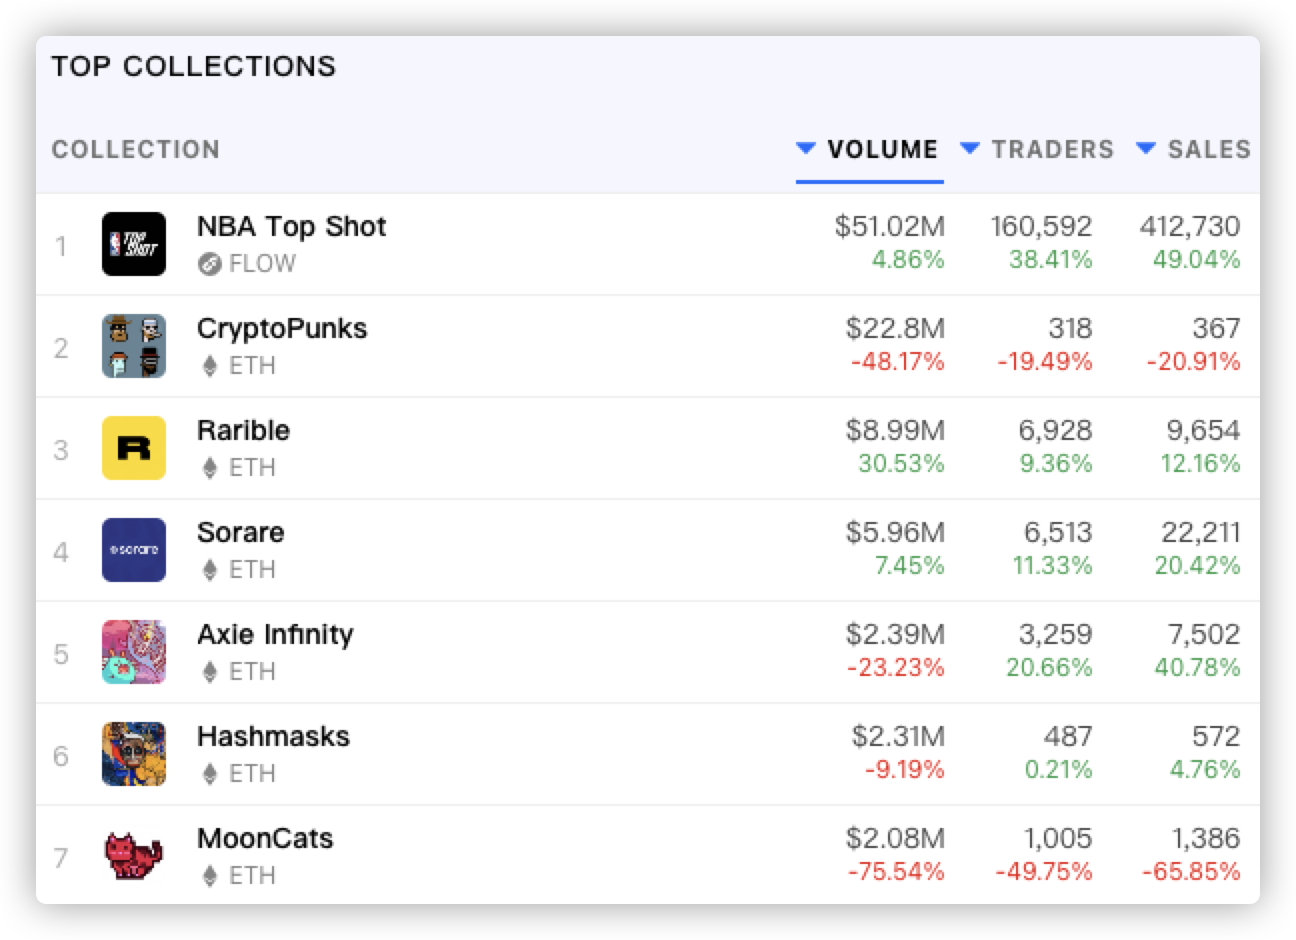
Task: Open the NBA Top Shot collection link
Action: [x=291, y=227]
